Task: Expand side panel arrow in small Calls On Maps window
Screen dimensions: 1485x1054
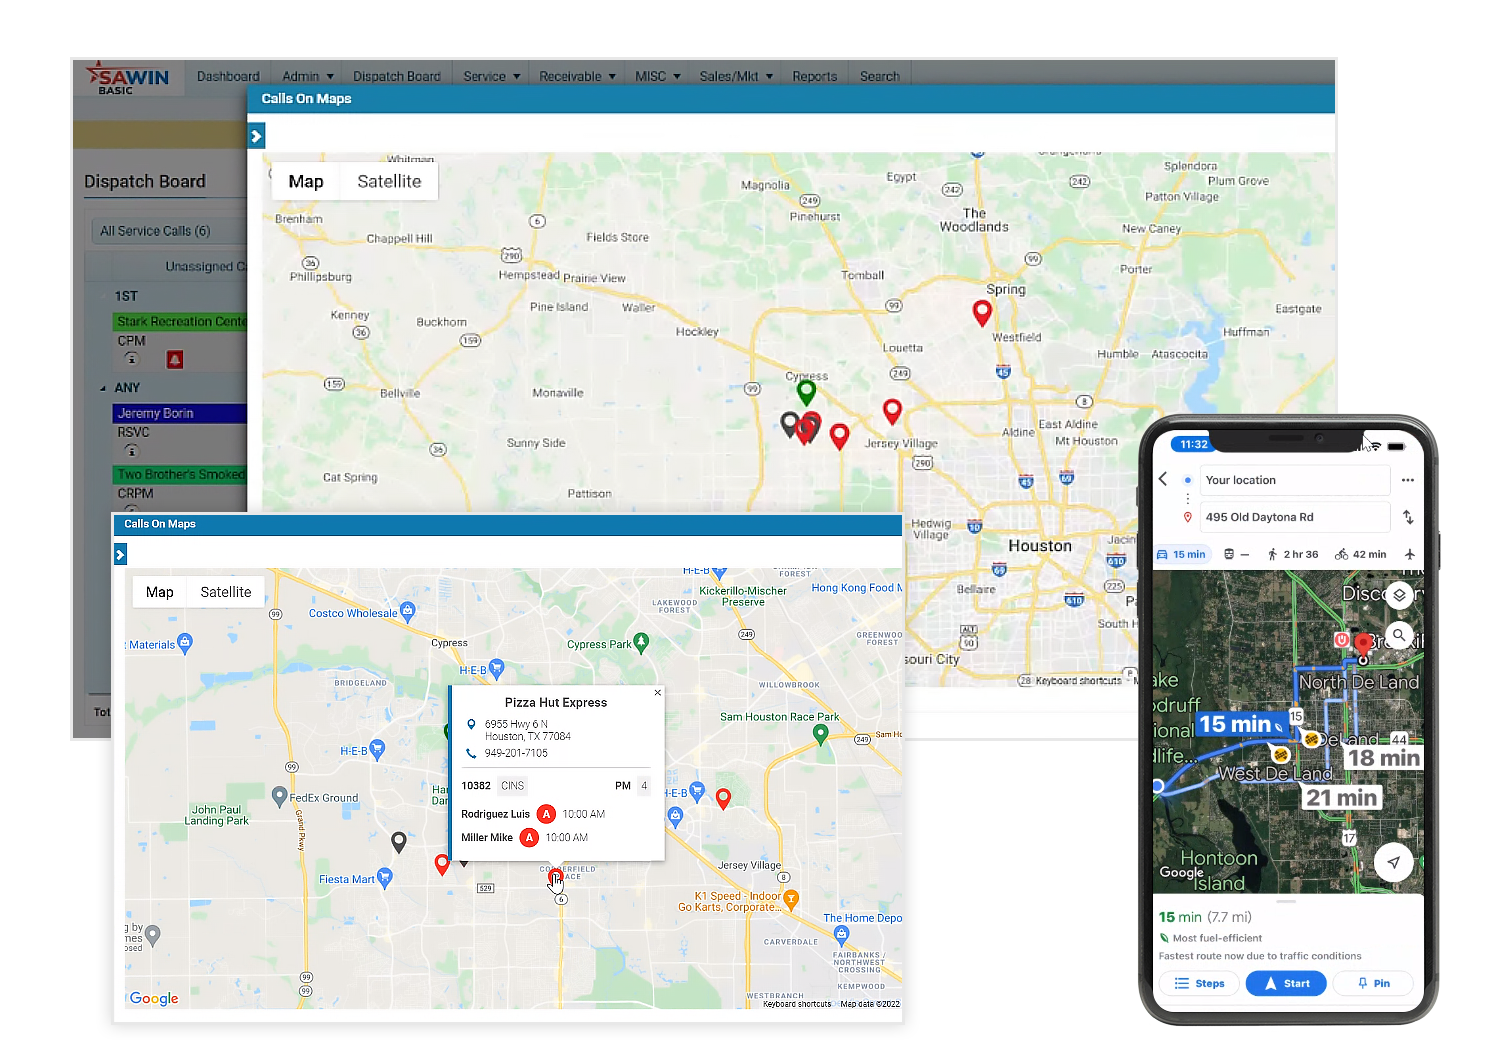Action: [x=120, y=554]
